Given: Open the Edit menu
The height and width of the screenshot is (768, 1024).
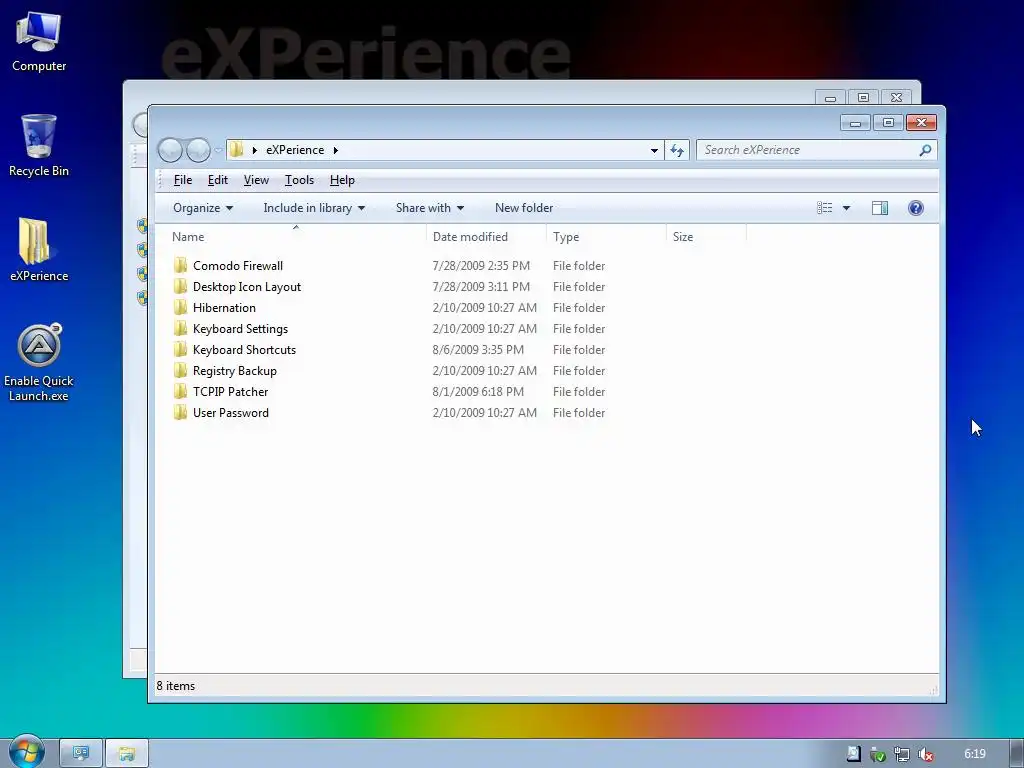Looking at the screenshot, I should coord(217,180).
